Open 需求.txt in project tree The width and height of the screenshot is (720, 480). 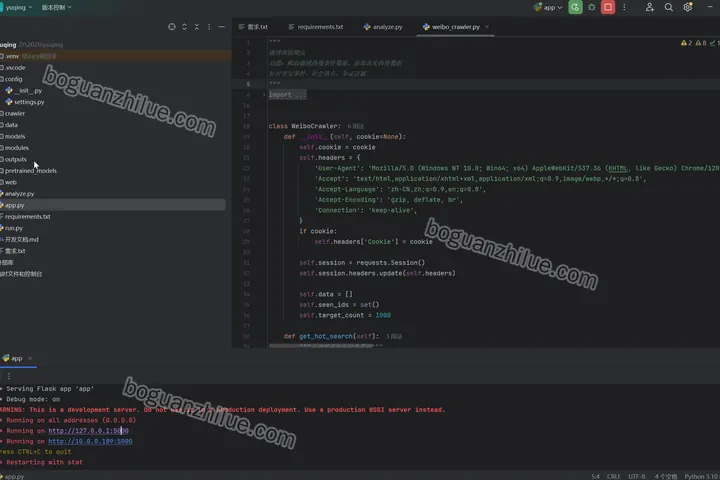coord(13,251)
